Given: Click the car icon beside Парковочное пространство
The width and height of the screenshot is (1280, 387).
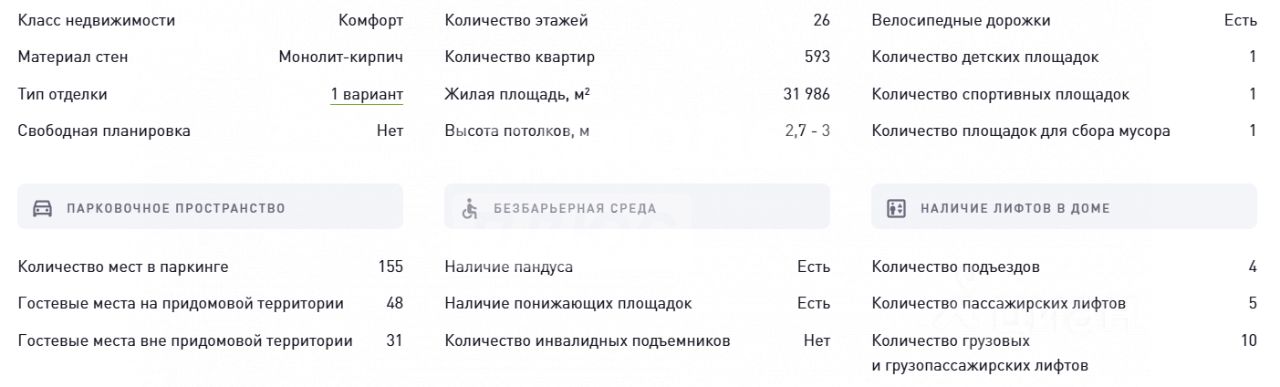Looking at the screenshot, I should tap(43, 208).
